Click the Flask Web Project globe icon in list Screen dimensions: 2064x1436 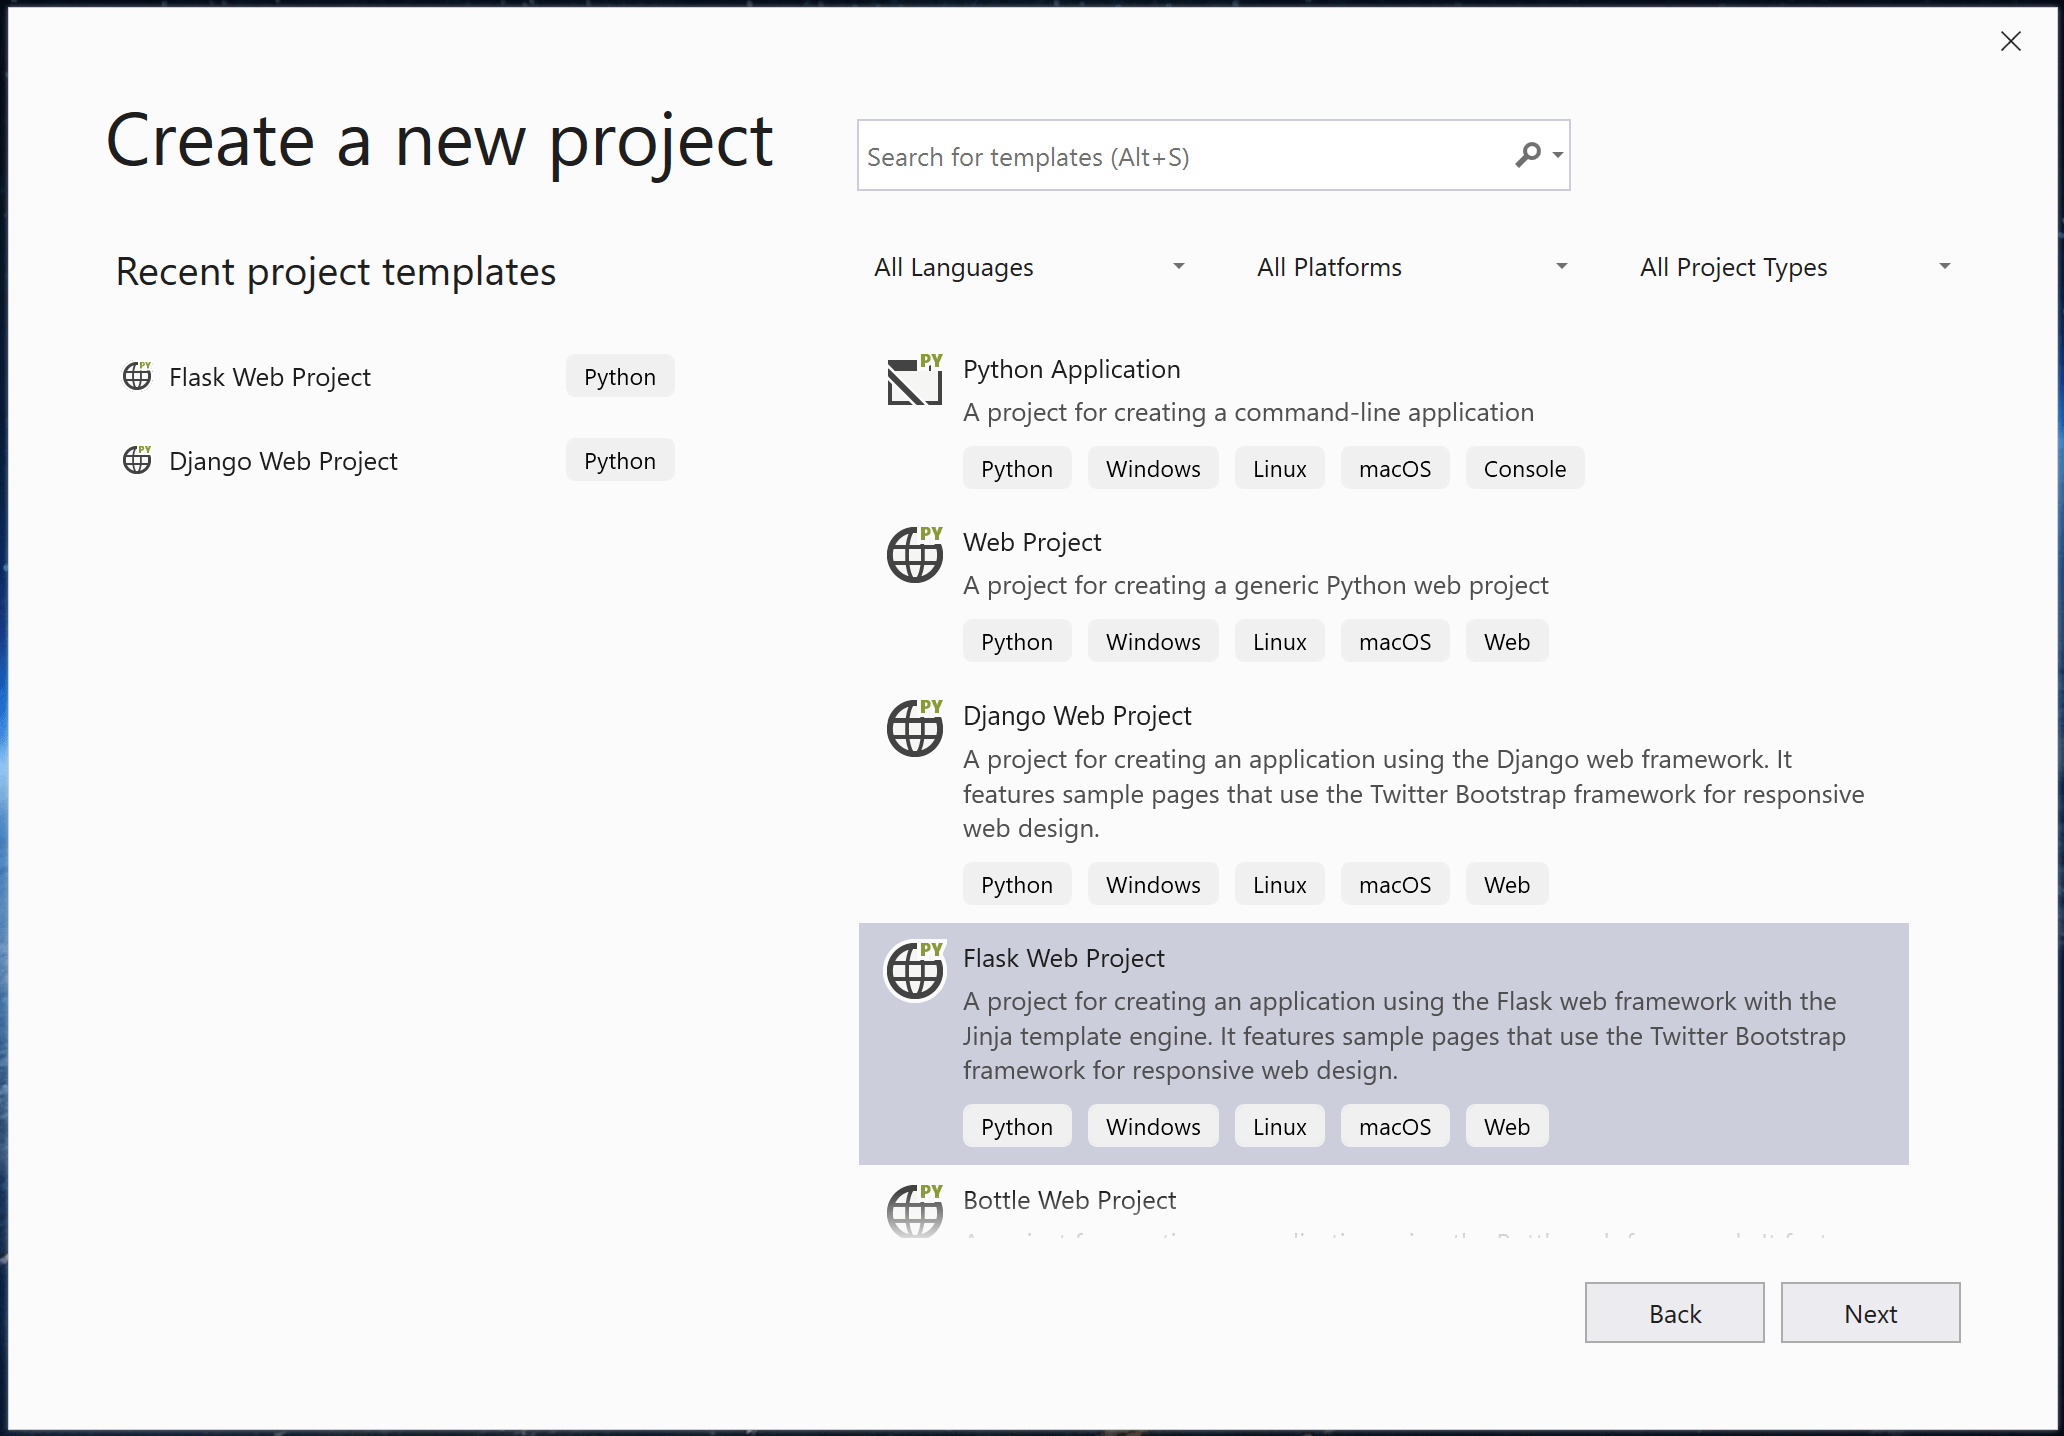(915, 970)
